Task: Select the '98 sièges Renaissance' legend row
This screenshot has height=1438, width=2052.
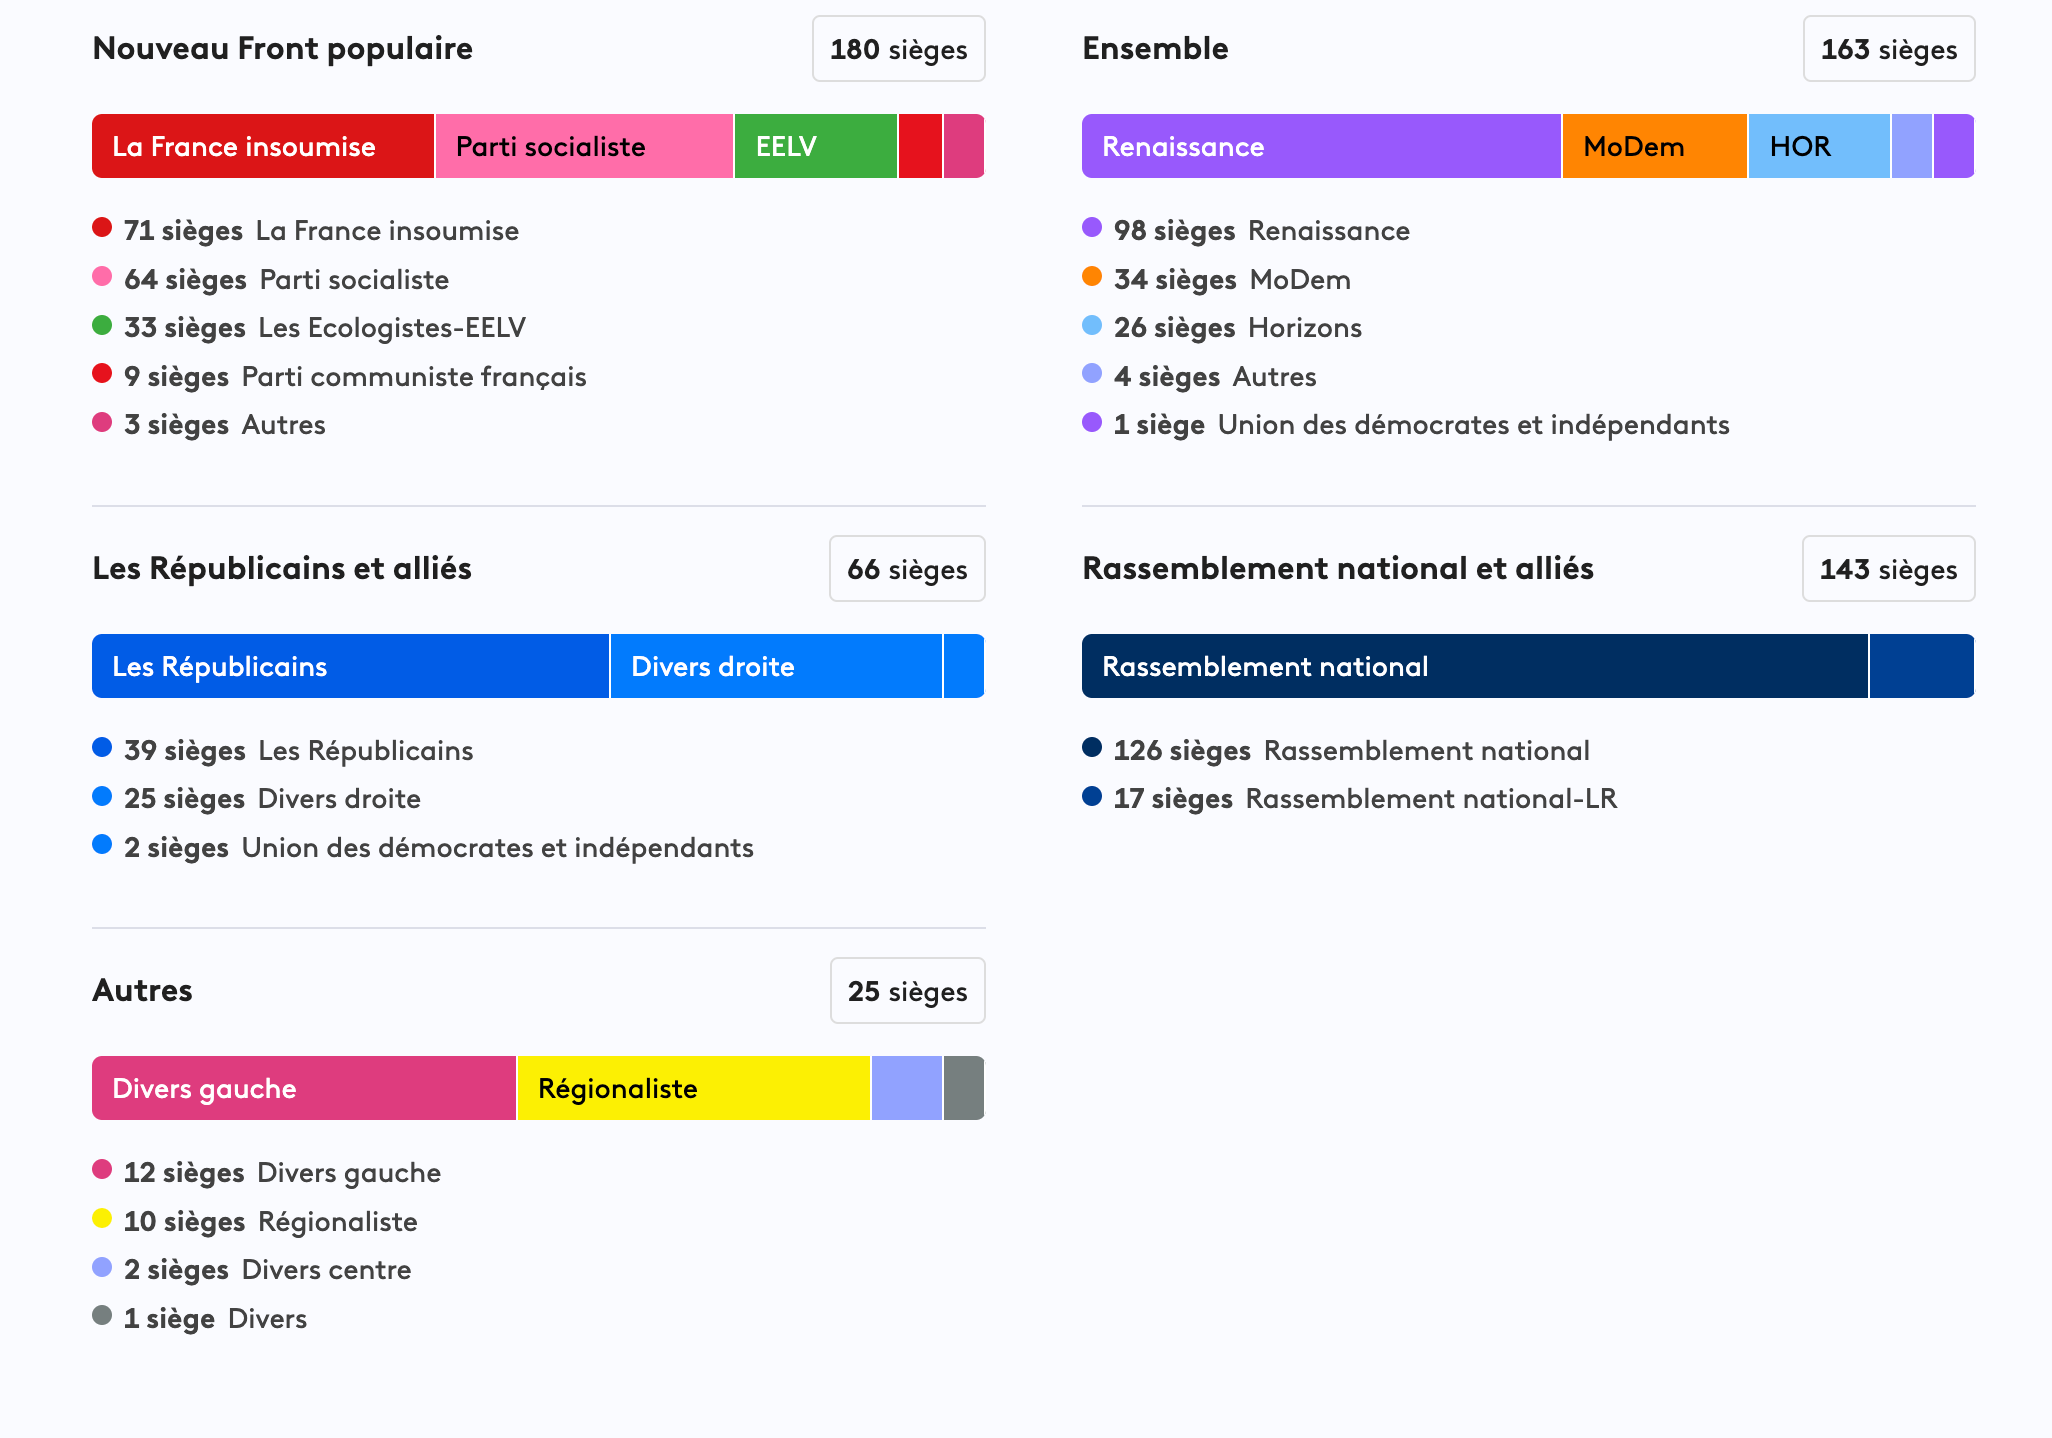Action: (1246, 230)
